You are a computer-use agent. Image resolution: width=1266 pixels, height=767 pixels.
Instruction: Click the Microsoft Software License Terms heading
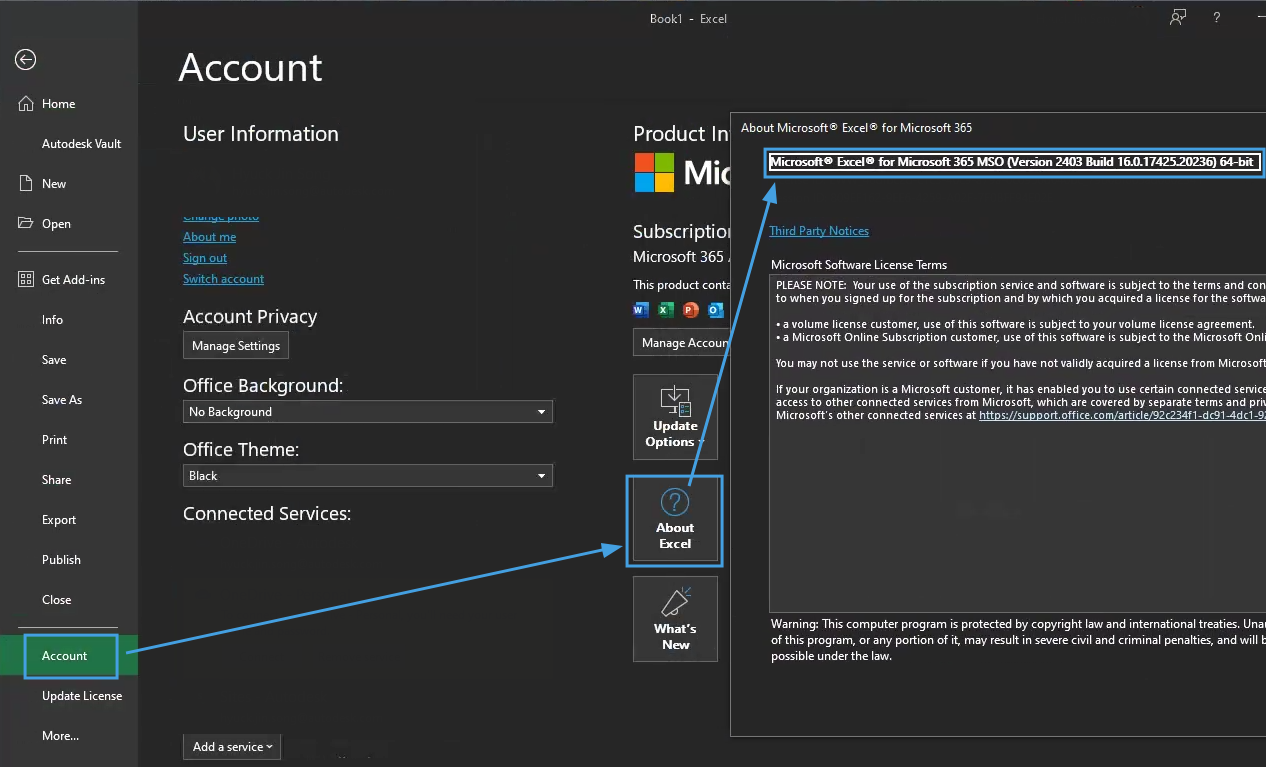pos(859,265)
